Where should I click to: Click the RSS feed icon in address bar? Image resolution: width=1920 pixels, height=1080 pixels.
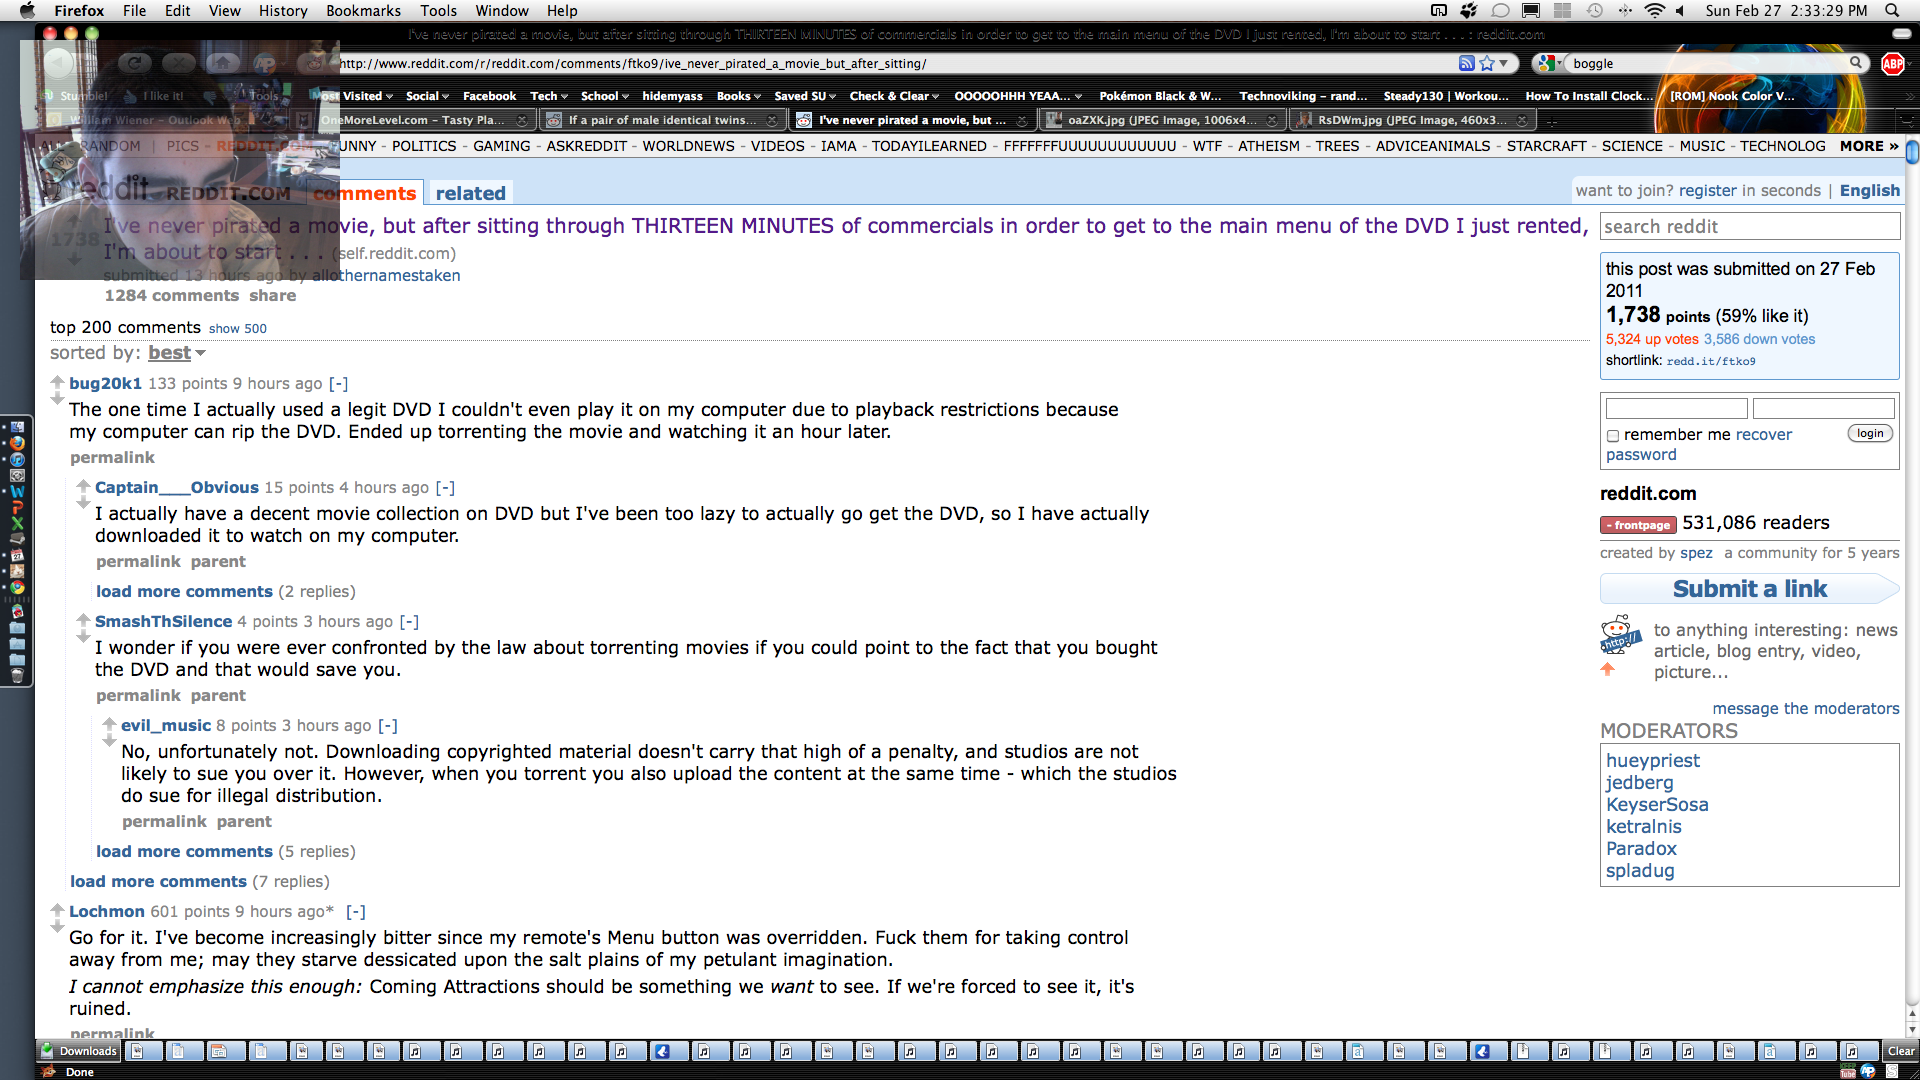tap(1466, 63)
